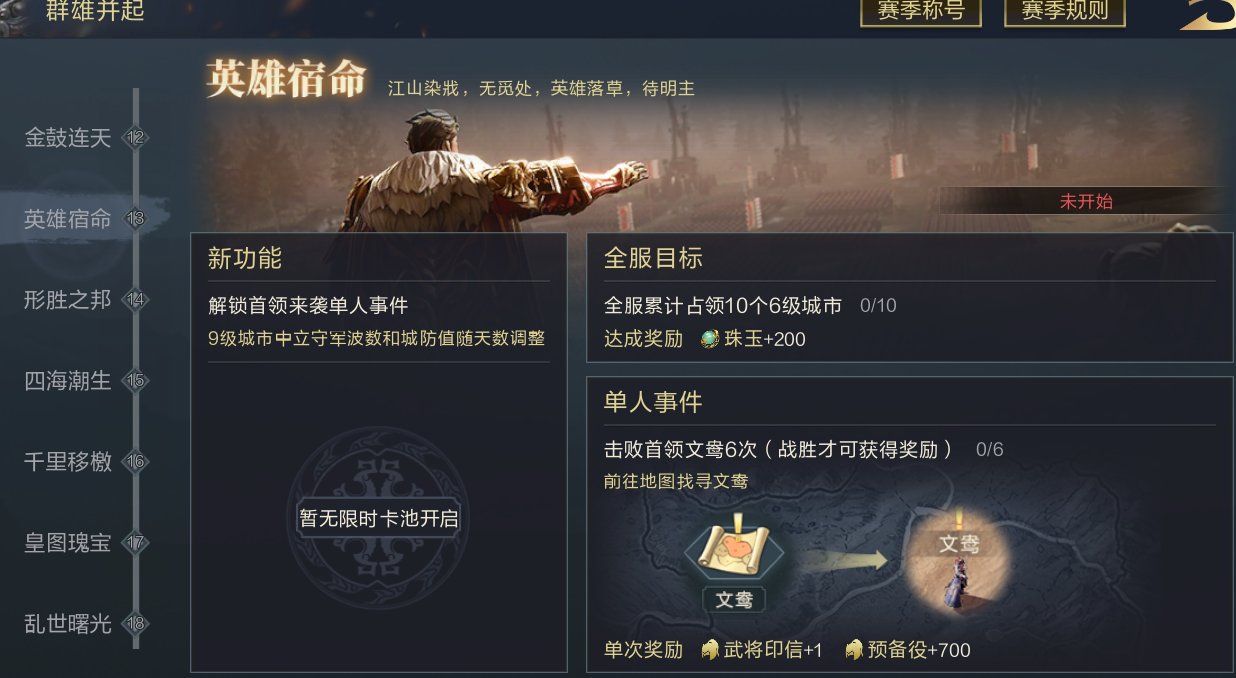Select the diamond marker numbered 17
Image resolution: width=1236 pixels, height=678 pixels.
click(136, 543)
